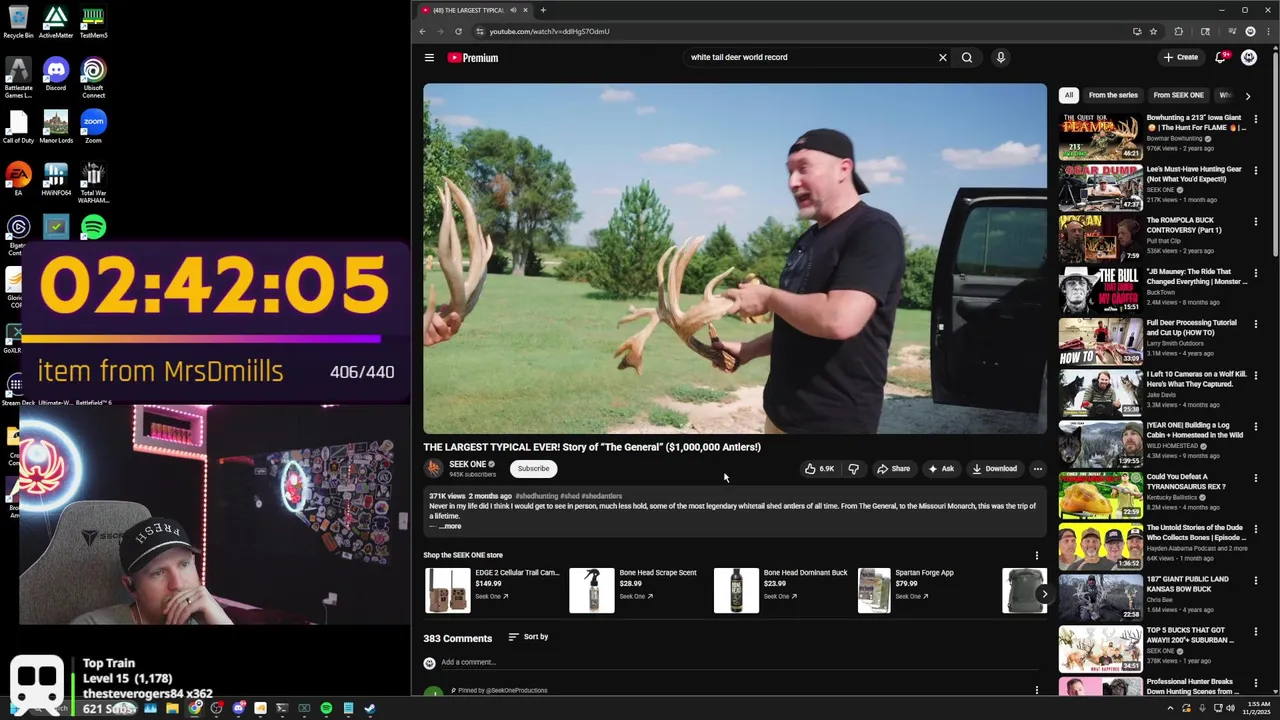This screenshot has width=1280, height=720.
Task: Open options for 187" GIANT PUBLIC LAND video
Action: 1256,579
